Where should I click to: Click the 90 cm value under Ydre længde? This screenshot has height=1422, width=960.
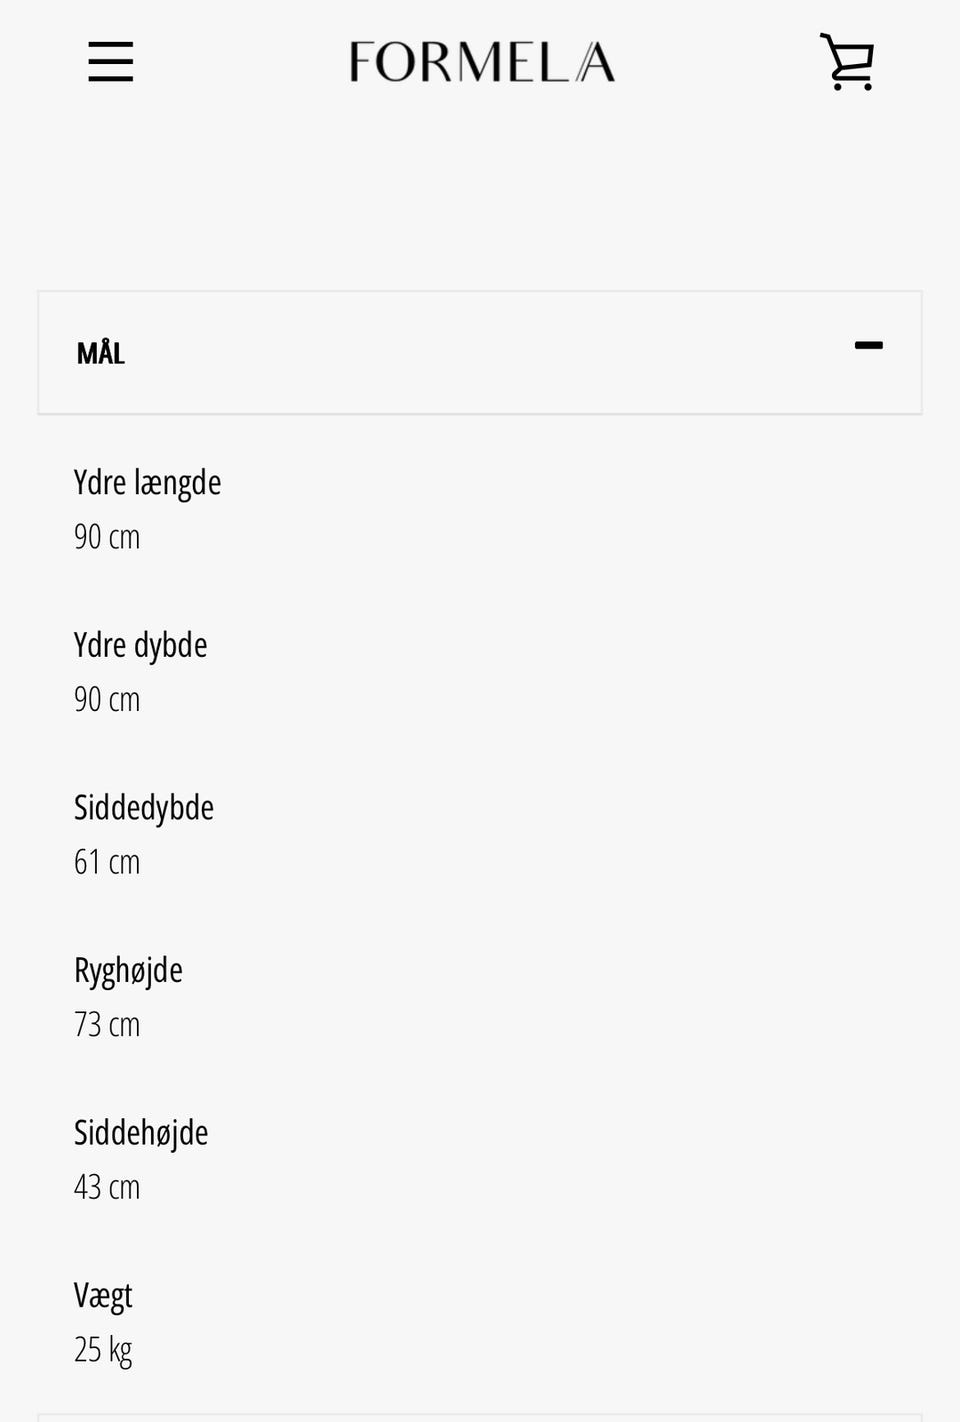(x=107, y=537)
